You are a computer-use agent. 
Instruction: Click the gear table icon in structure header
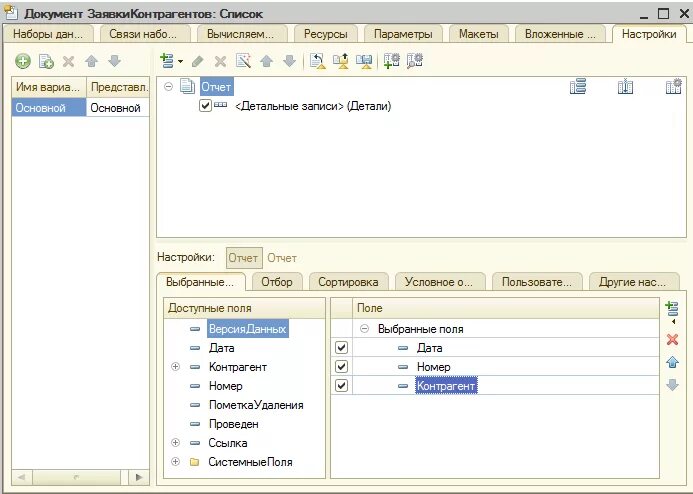tap(674, 86)
